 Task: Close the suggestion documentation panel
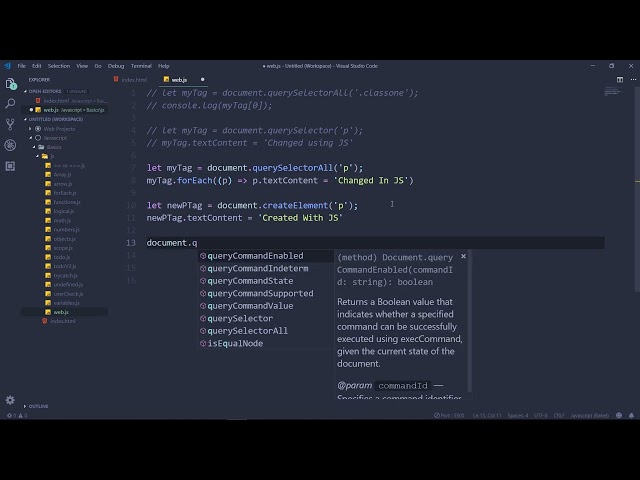463,256
